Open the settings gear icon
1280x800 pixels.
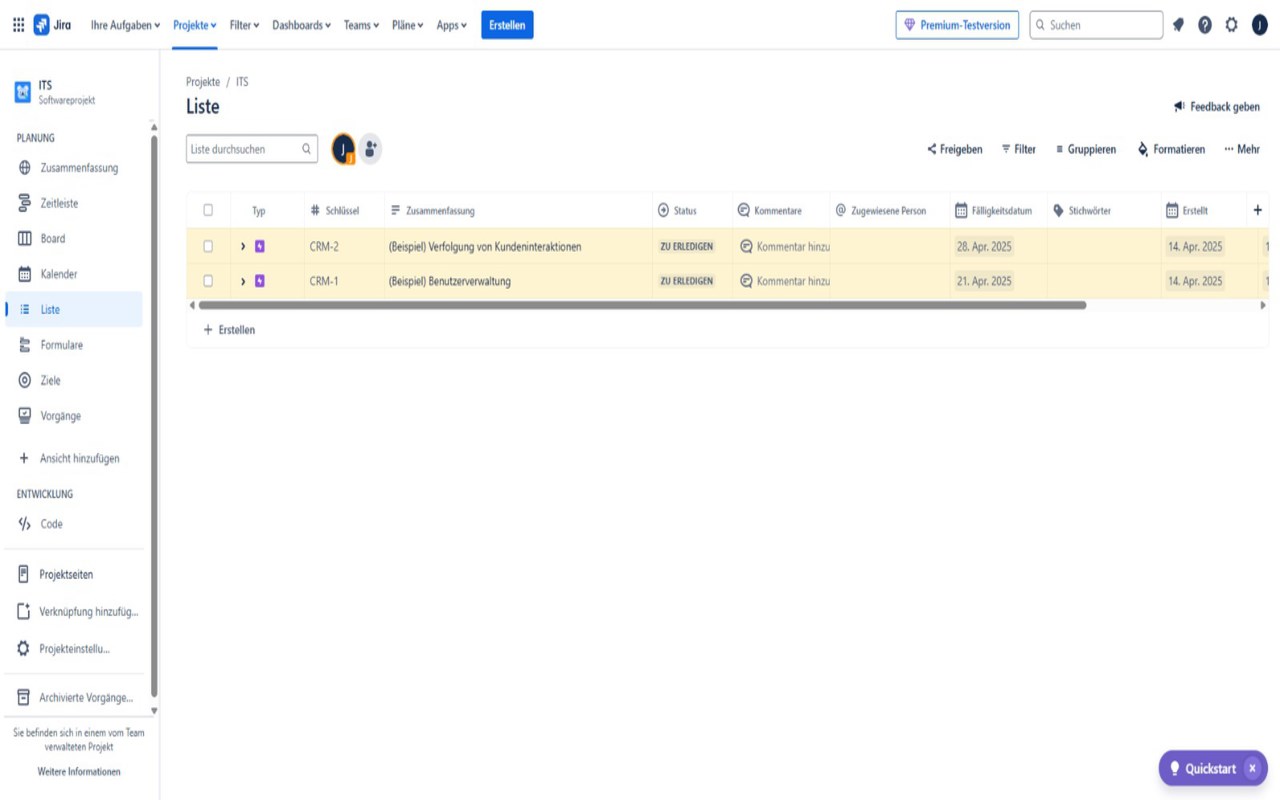1231,25
